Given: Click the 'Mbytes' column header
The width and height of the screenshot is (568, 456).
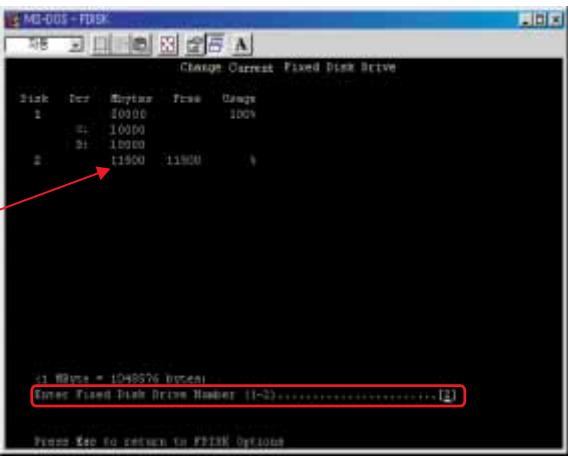Looking at the screenshot, I should [x=131, y=99].
